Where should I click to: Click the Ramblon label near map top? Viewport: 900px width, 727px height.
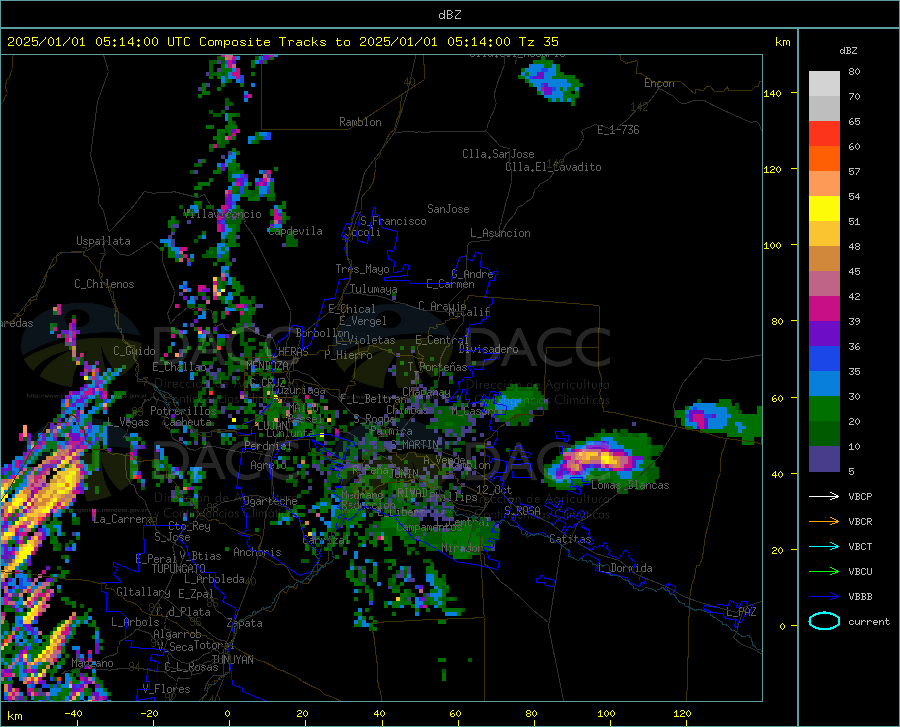click(x=360, y=122)
